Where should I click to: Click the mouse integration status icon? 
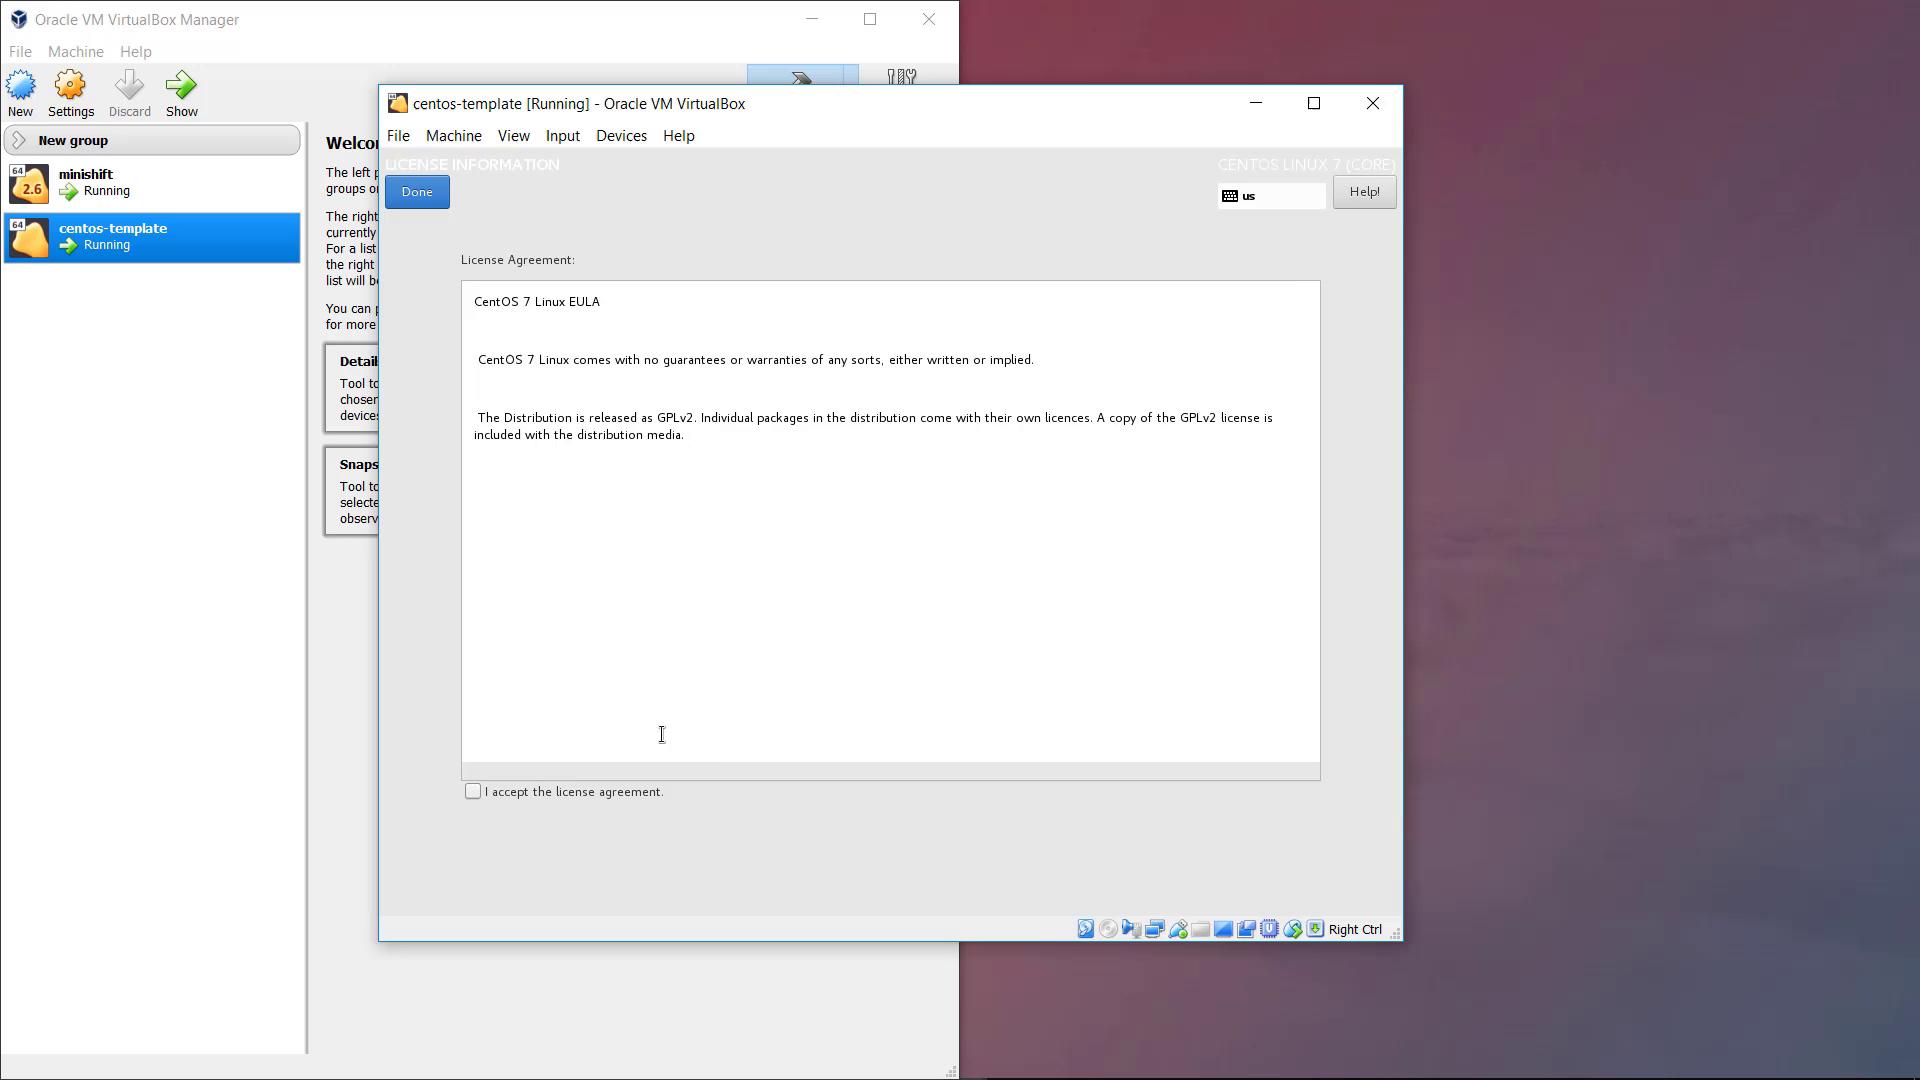click(1292, 929)
